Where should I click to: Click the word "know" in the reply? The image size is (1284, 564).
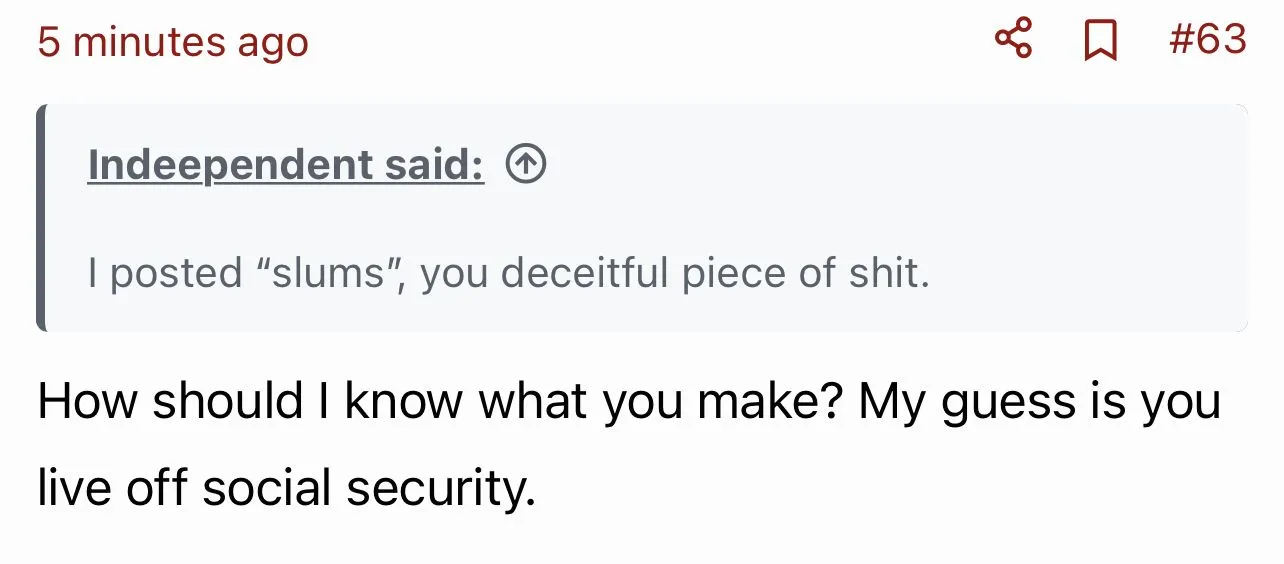[x=404, y=401]
